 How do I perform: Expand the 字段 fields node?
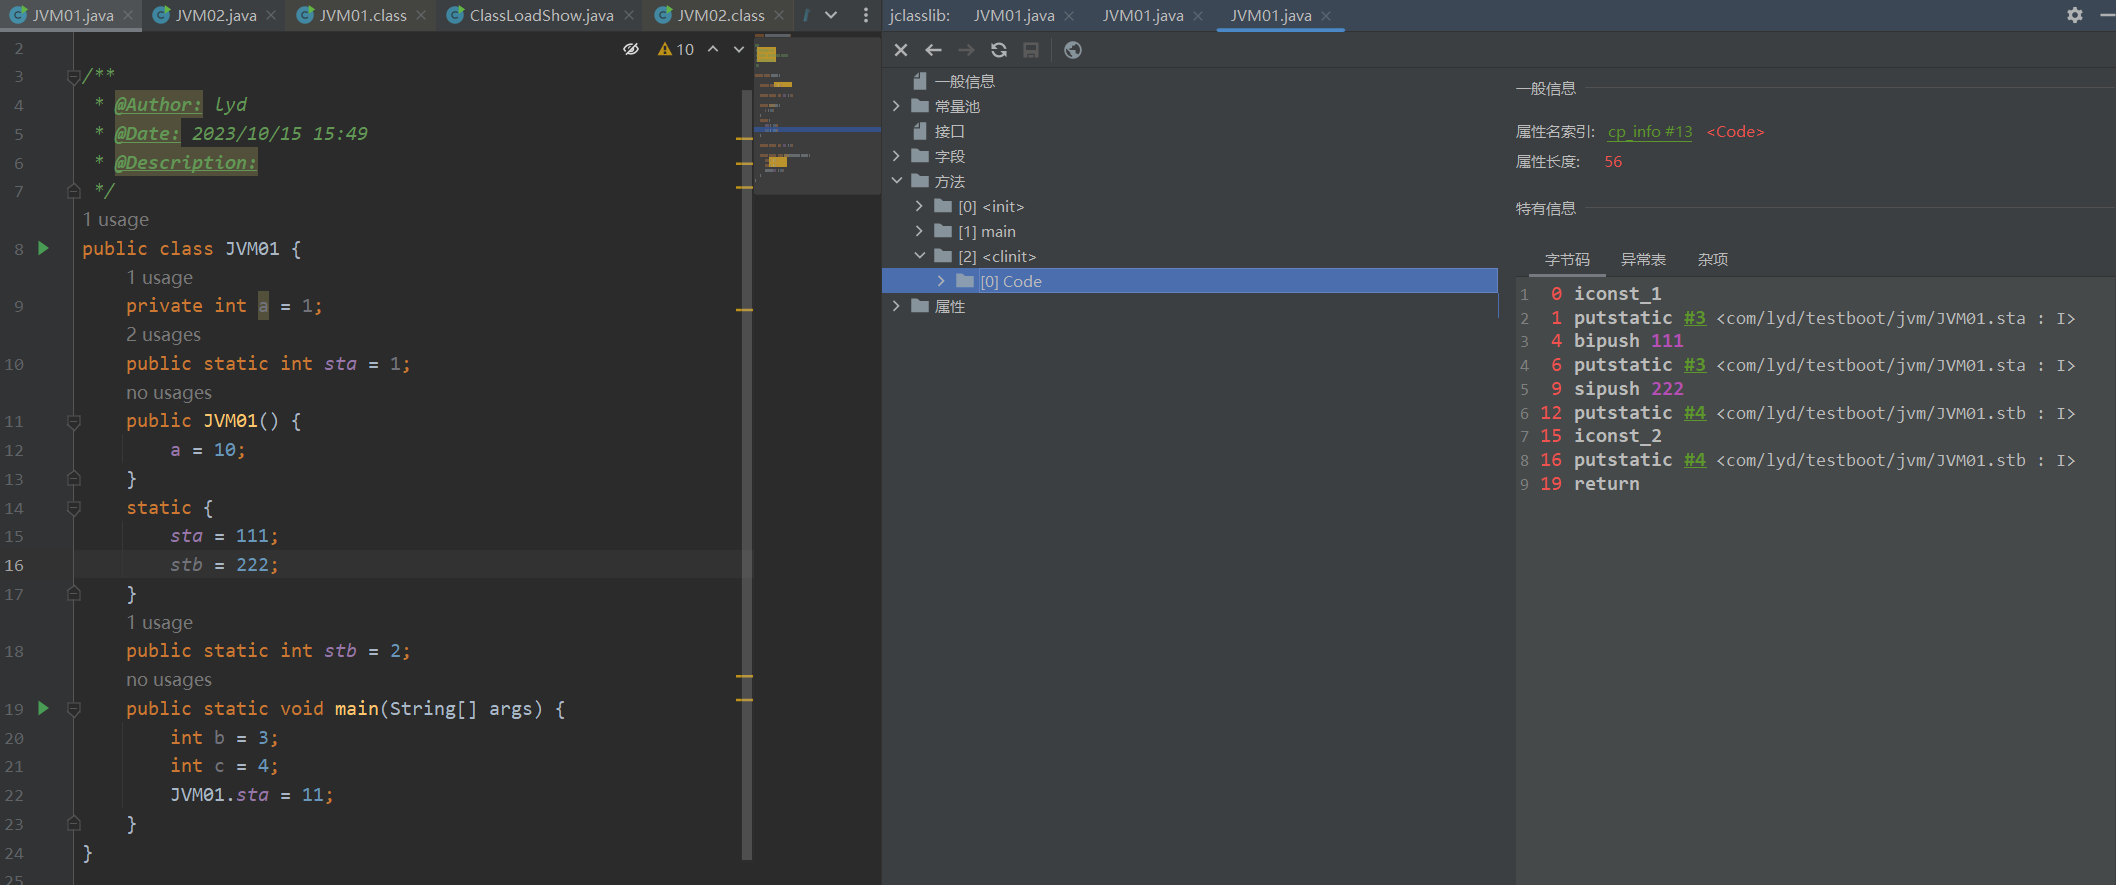pyautogui.click(x=896, y=156)
